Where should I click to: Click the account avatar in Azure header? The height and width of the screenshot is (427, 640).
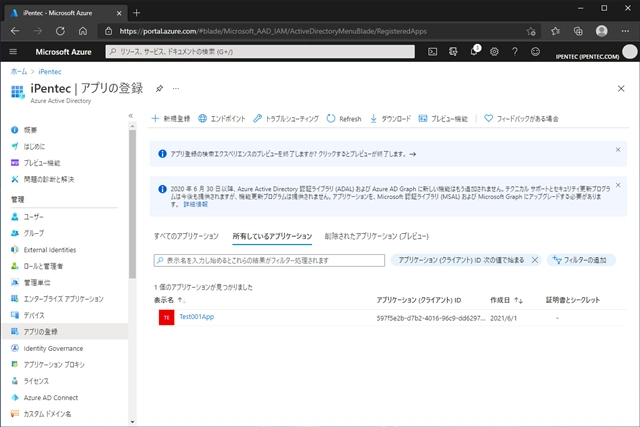(x=630, y=52)
